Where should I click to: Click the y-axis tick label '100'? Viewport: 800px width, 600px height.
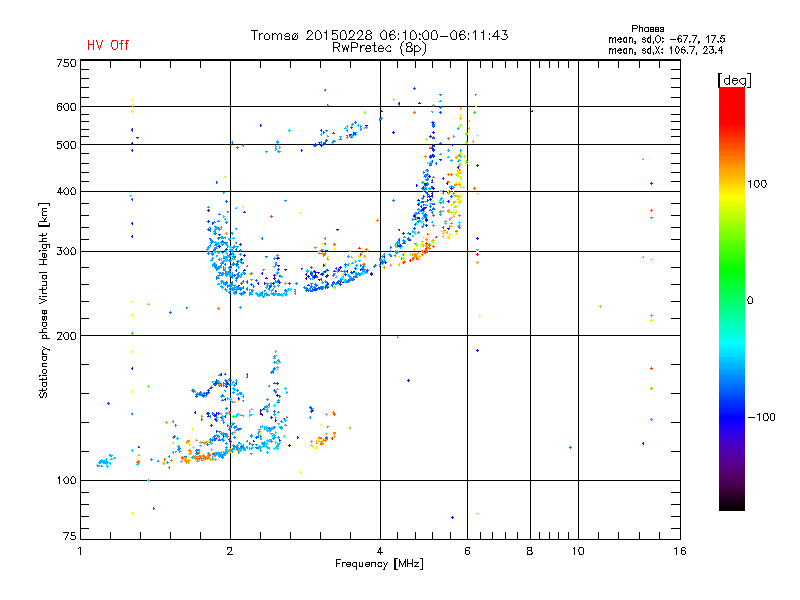[66, 480]
